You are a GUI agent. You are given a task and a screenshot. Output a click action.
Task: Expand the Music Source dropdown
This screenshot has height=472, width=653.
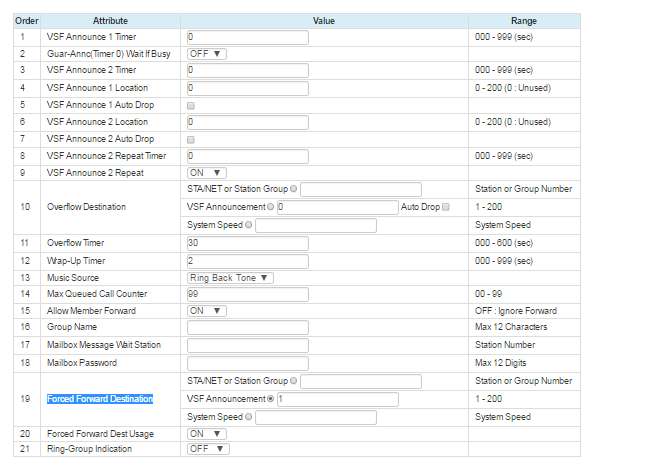point(230,277)
